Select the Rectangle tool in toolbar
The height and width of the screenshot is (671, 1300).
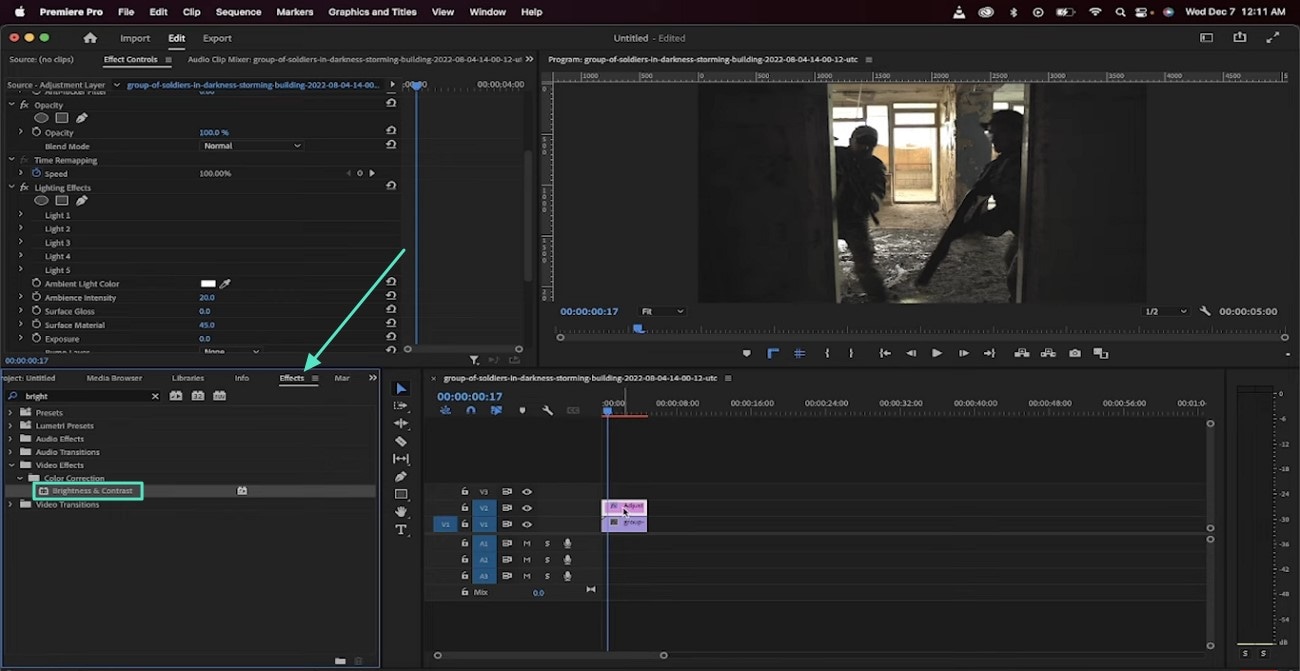(x=401, y=494)
